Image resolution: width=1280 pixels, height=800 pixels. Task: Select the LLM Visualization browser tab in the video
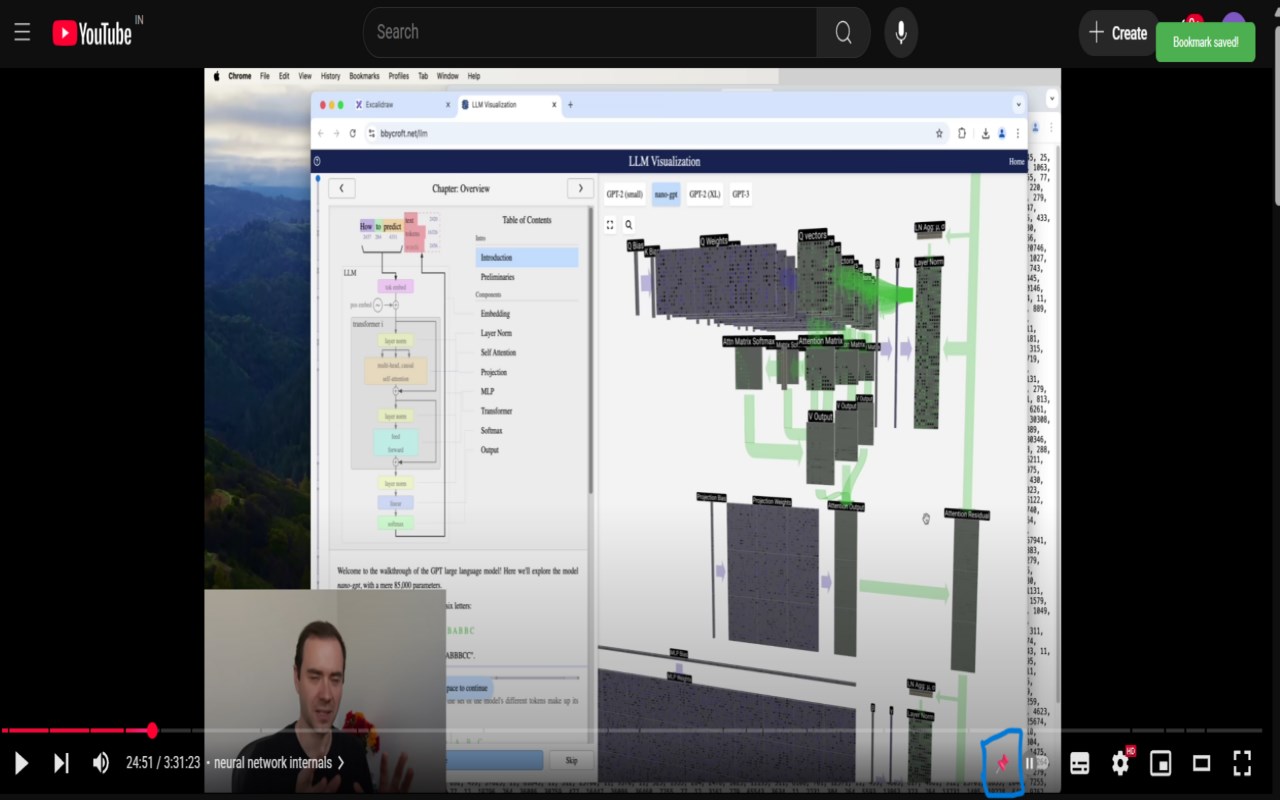509,105
